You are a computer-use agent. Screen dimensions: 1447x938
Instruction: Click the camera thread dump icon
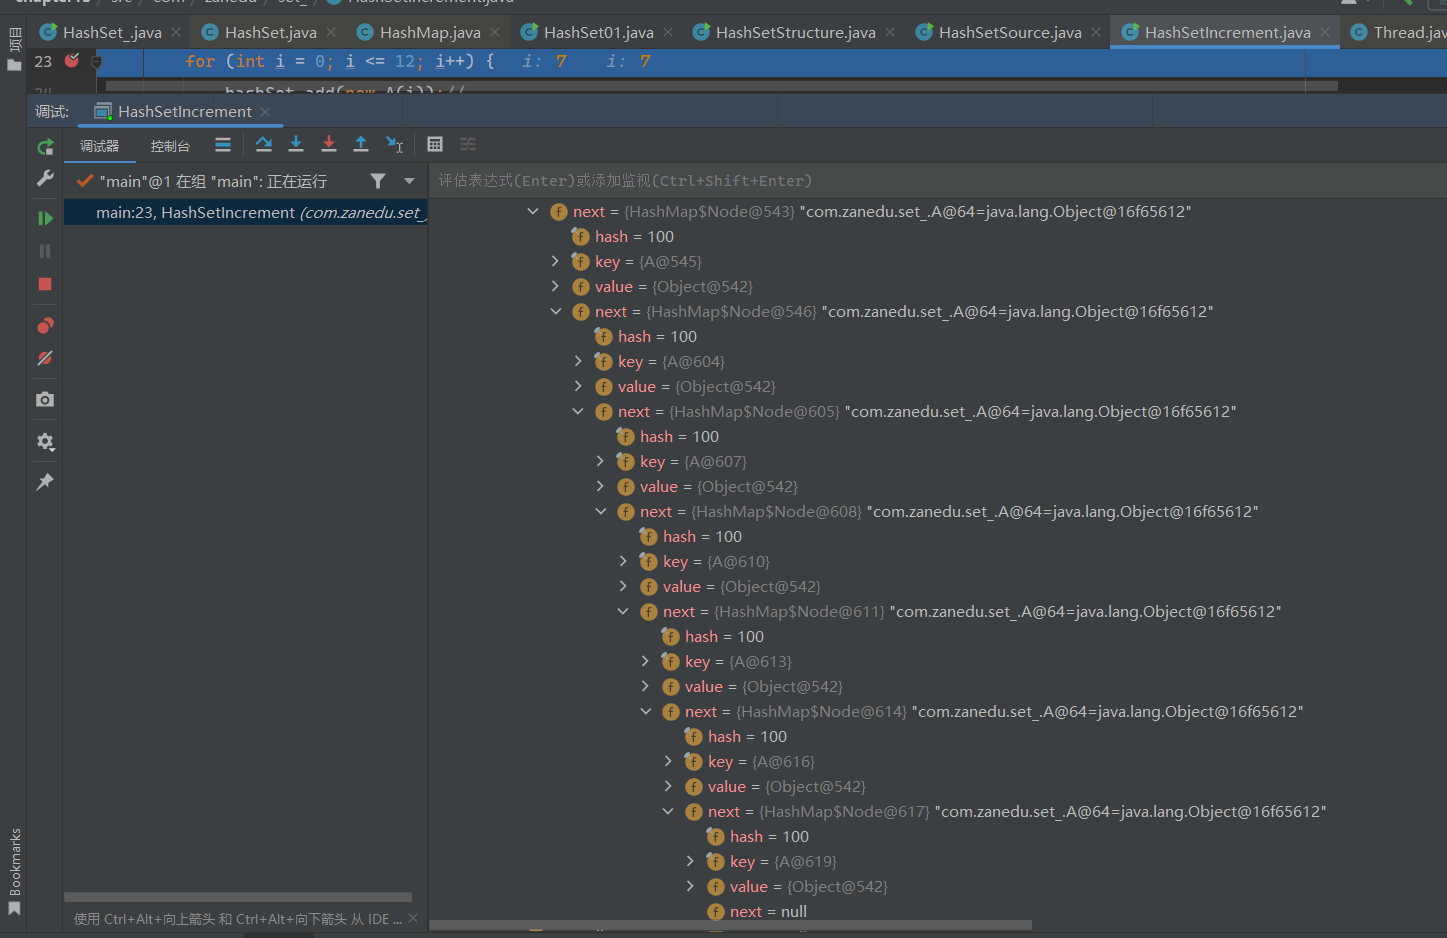pyautogui.click(x=45, y=400)
